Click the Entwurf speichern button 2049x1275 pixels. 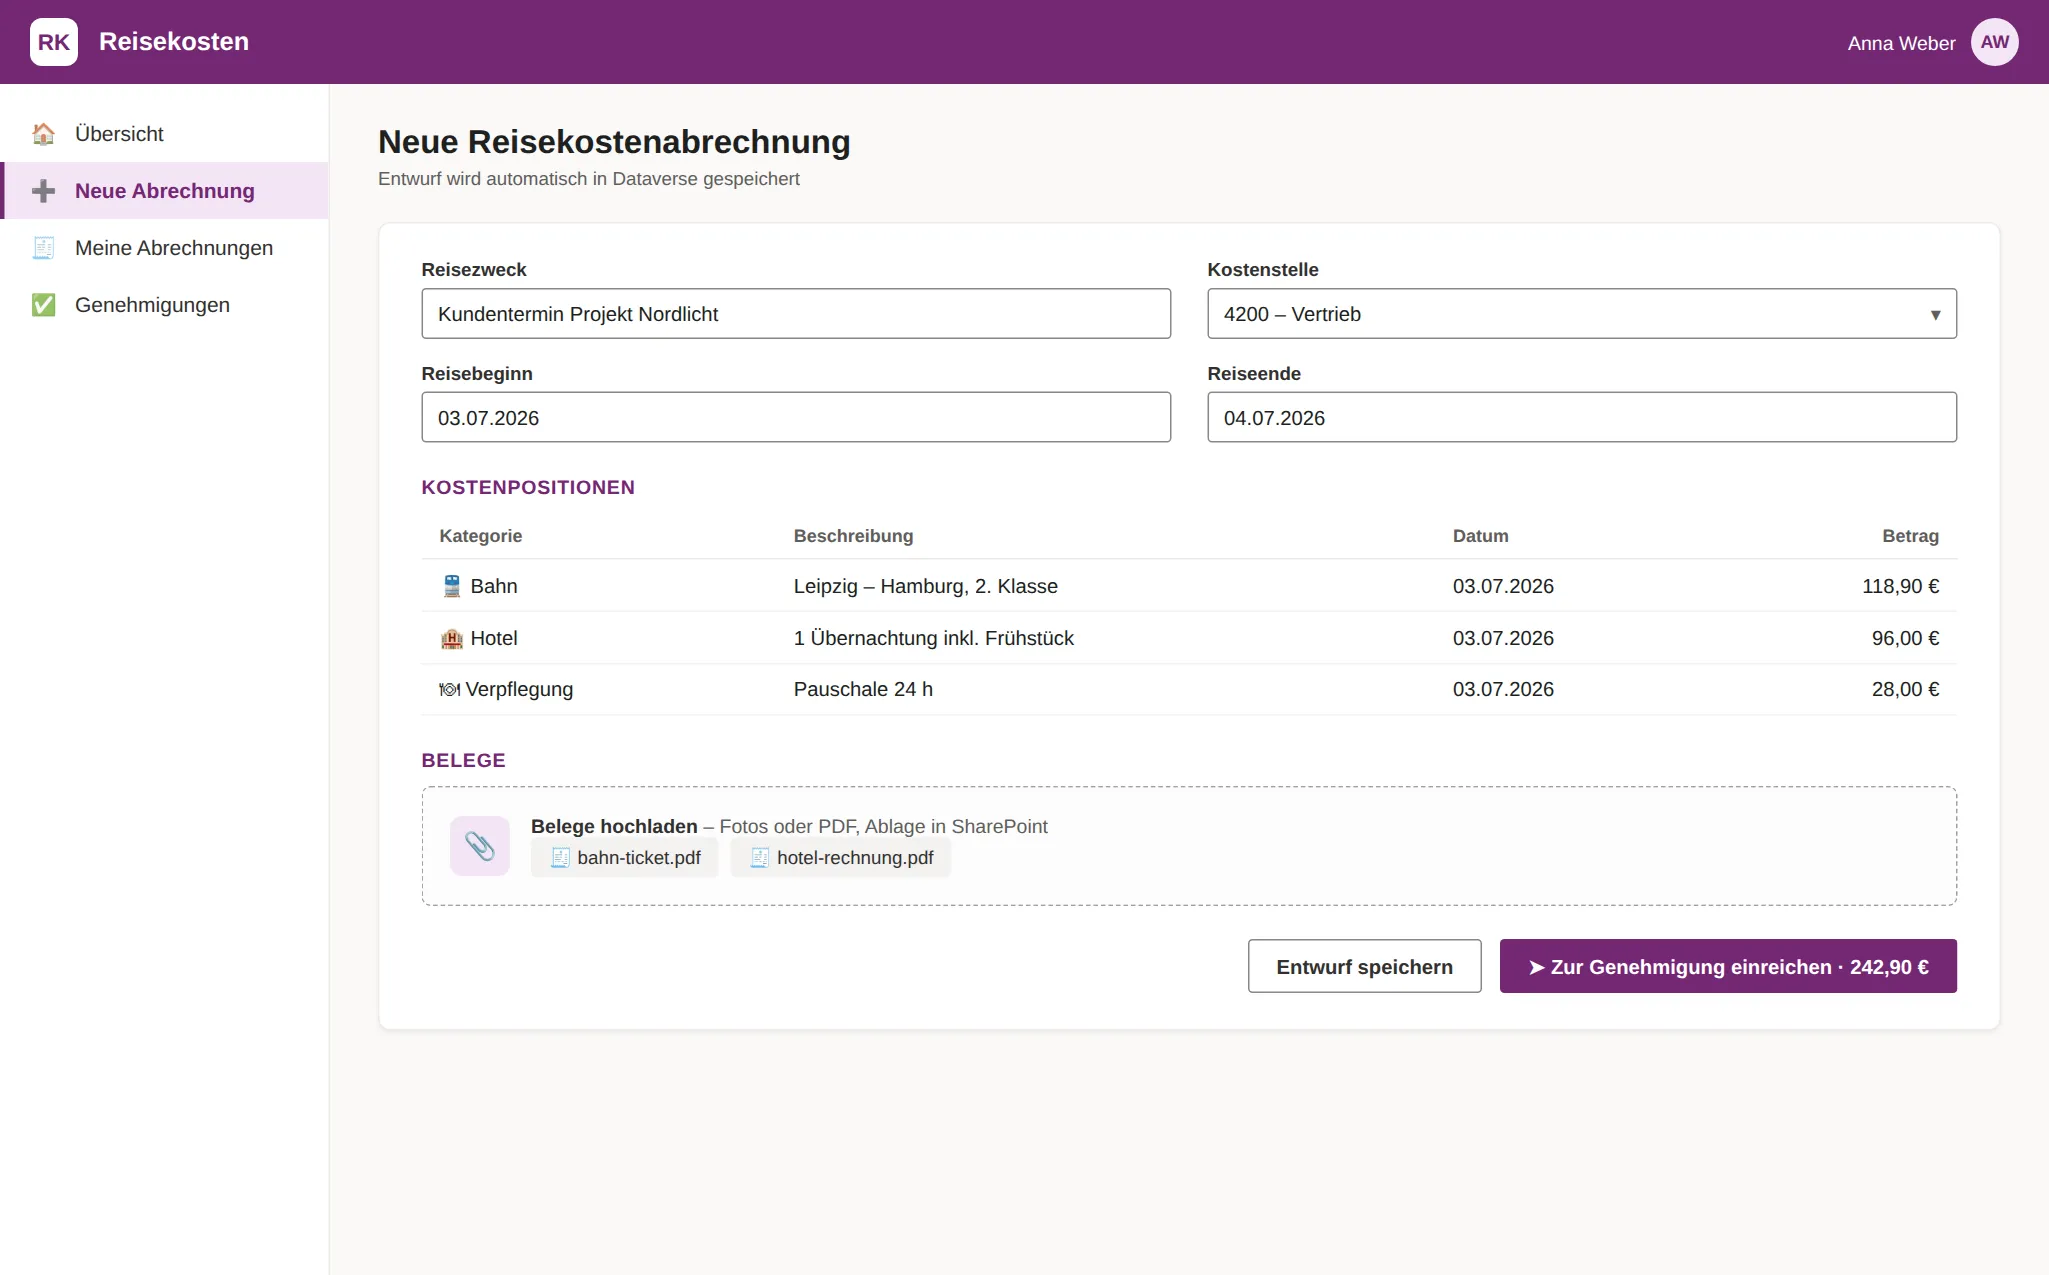1364,966
